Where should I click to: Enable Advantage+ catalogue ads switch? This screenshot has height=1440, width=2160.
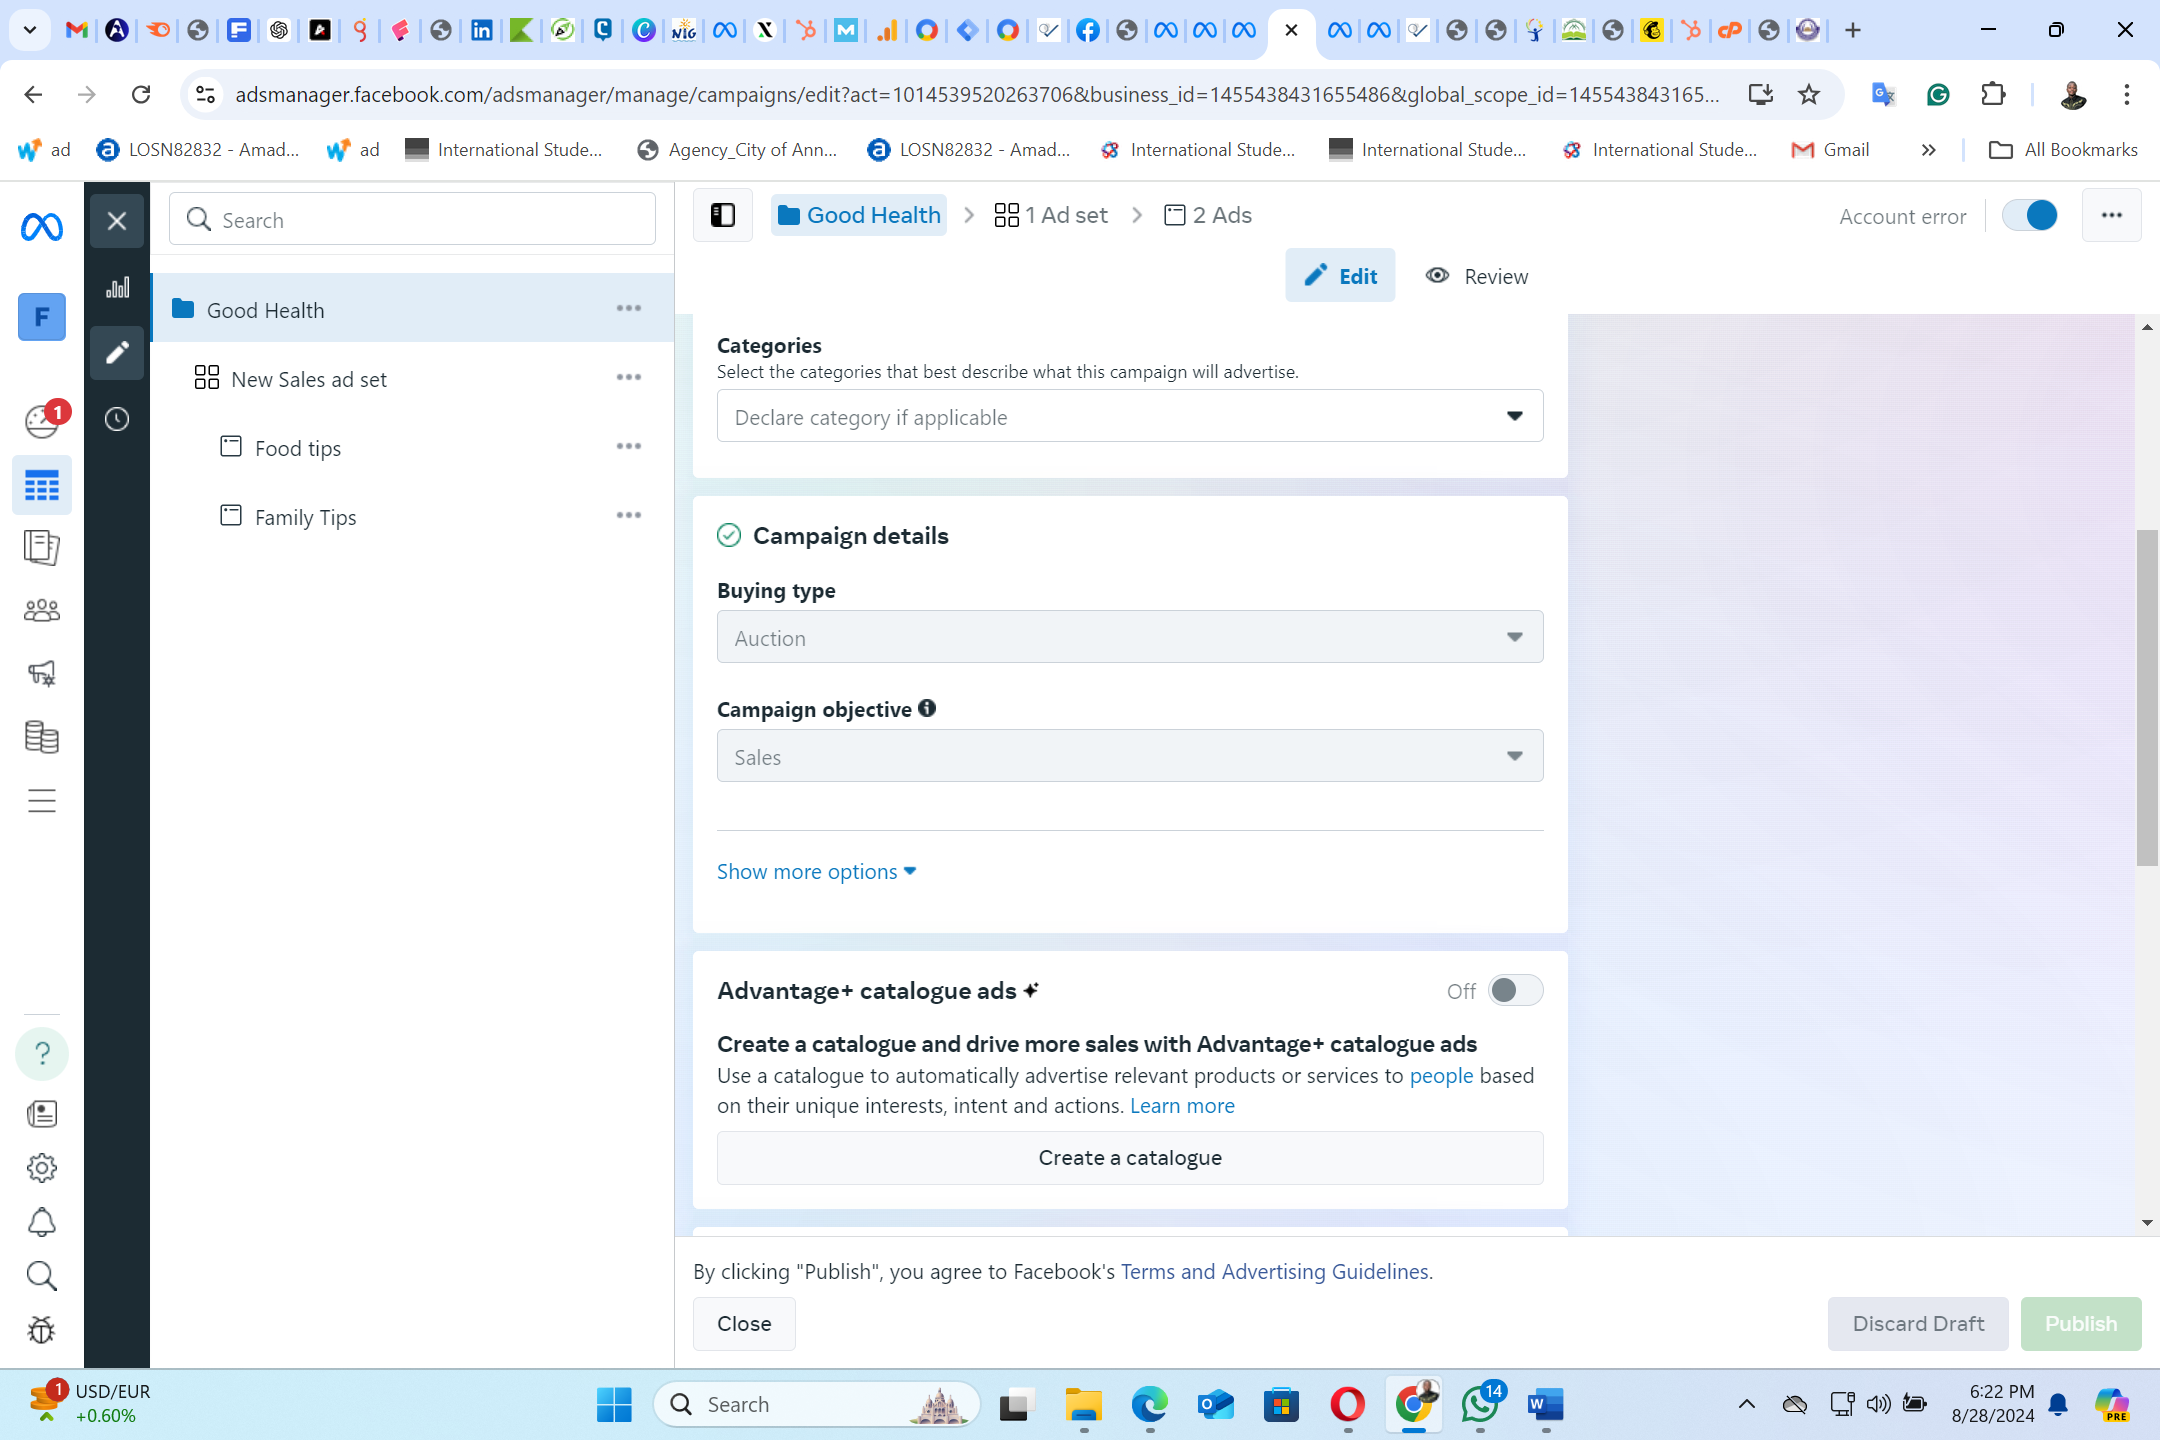point(1514,990)
